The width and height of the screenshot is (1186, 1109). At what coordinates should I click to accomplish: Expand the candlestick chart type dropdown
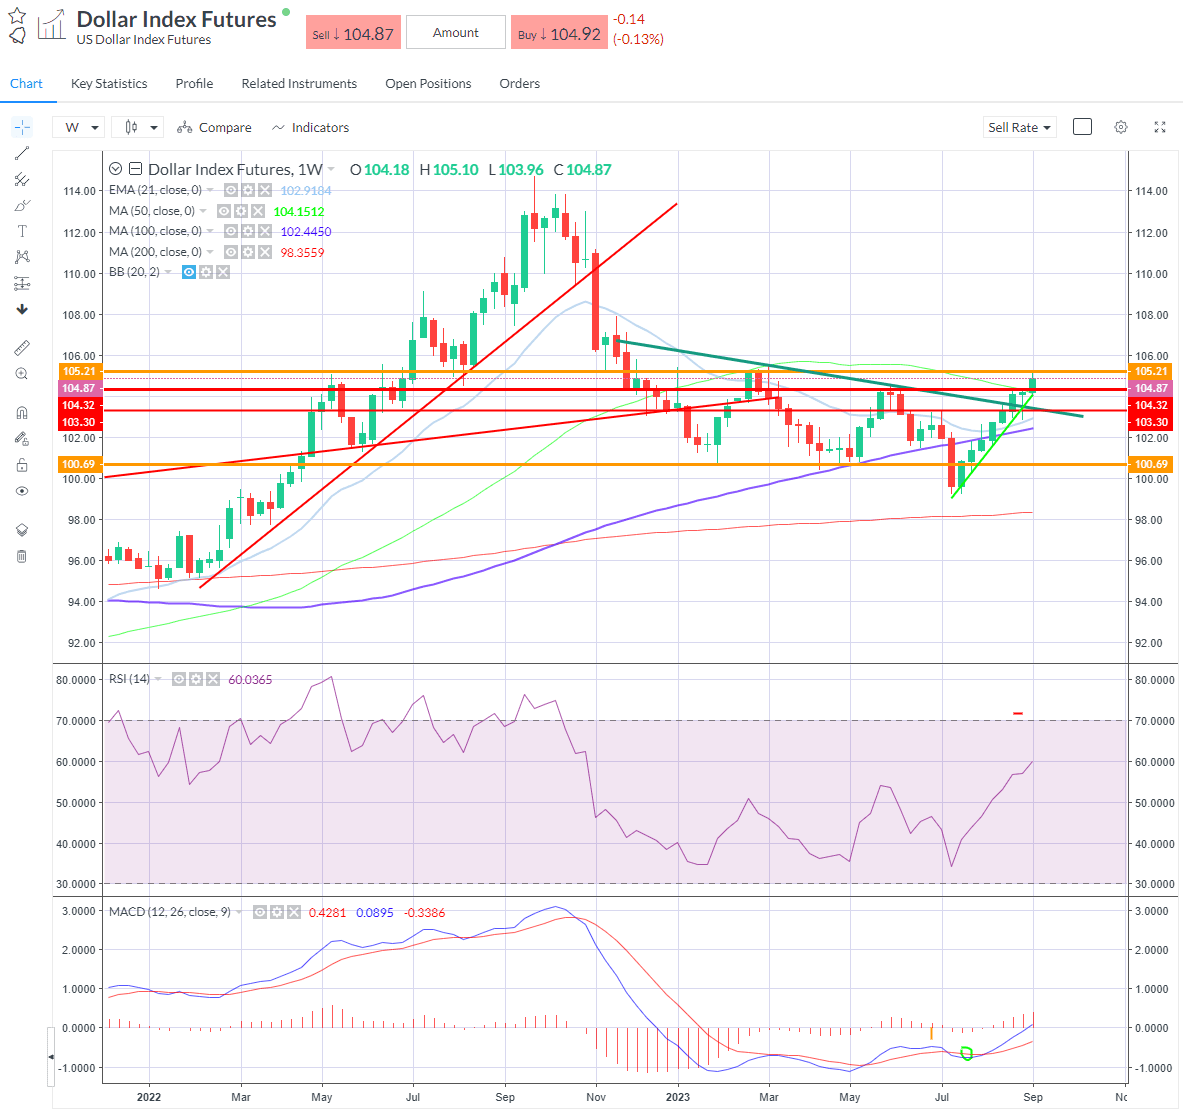pyautogui.click(x=138, y=127)
